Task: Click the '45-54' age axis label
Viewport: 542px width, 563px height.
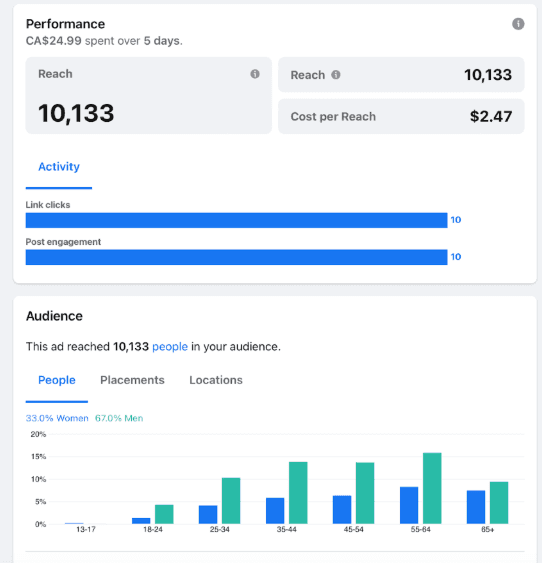Action: pos(354,529)
